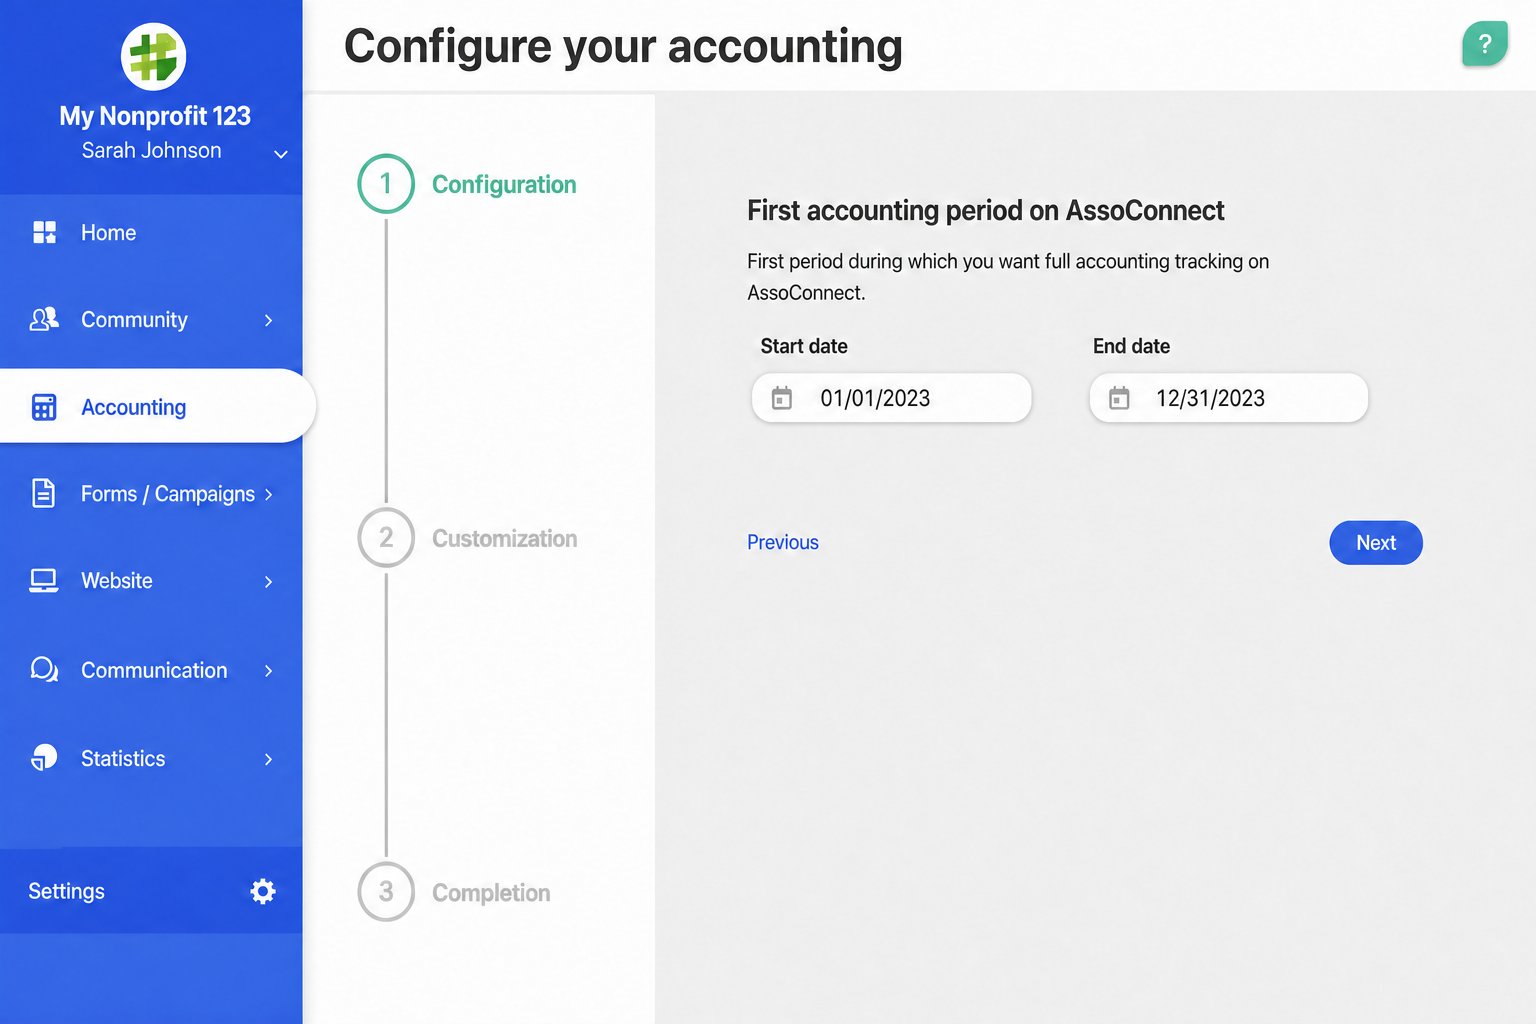Expand the Sarah Johnson account dropdown

pos(281,154)
